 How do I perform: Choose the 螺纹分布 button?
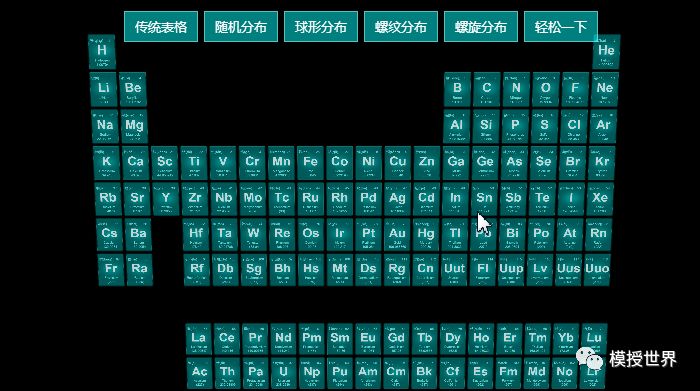[400, 27]
